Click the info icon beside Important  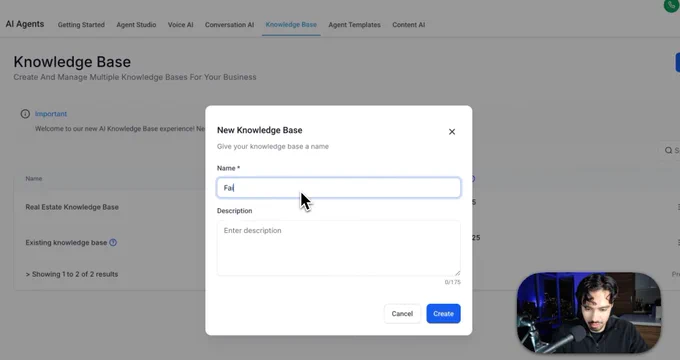[x=25, y=114]
